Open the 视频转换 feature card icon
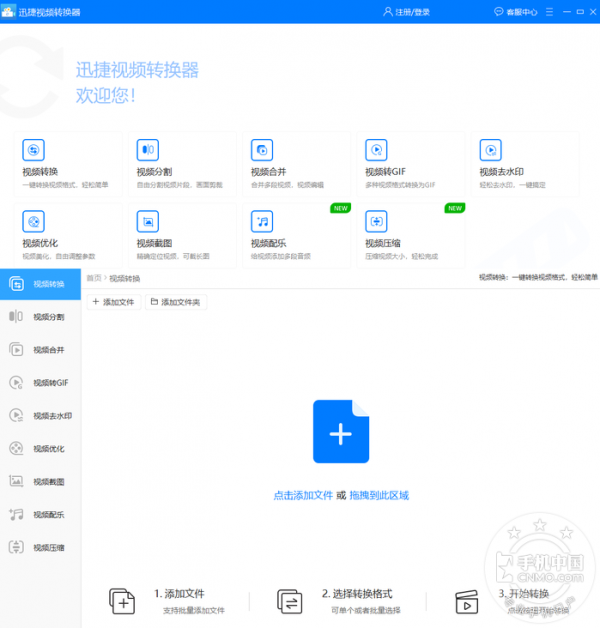The image size is (600, 628). pyautogui.click(x=33, y=150)
